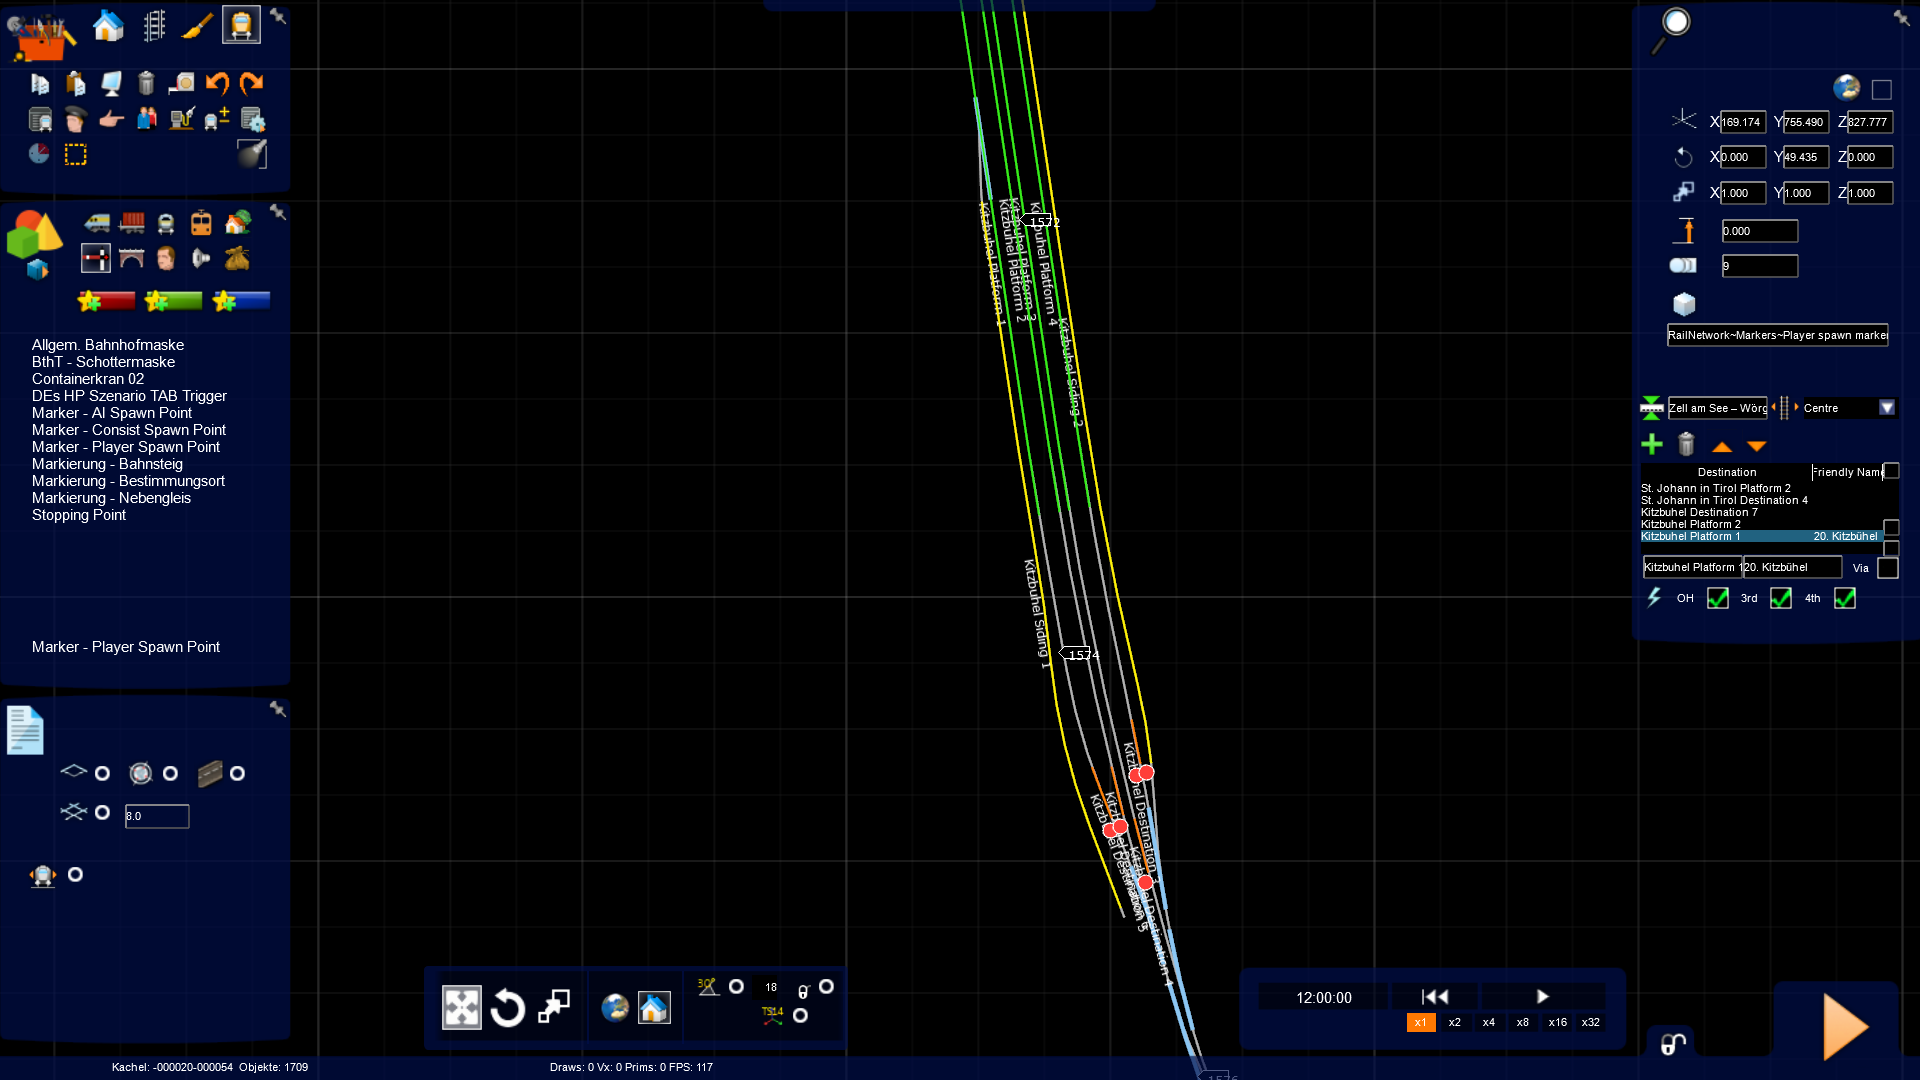Click the trash can in top toolbox
Viewport: 1920px width, 1080px height.
(146, 83)
